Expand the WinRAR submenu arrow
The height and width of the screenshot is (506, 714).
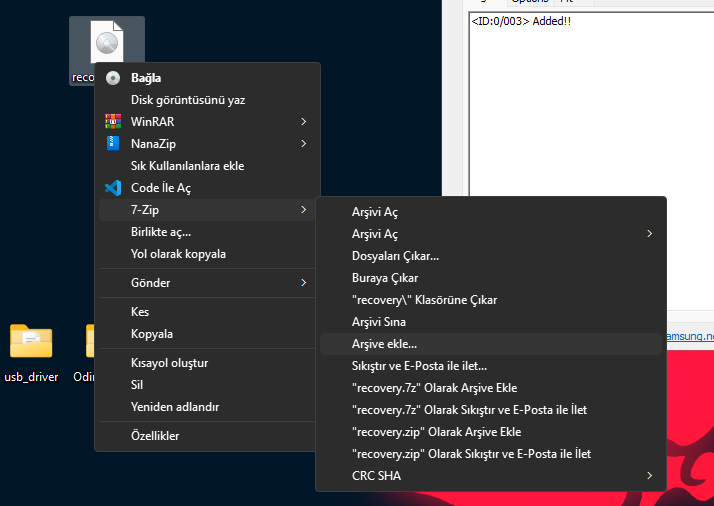pos(303,122)
